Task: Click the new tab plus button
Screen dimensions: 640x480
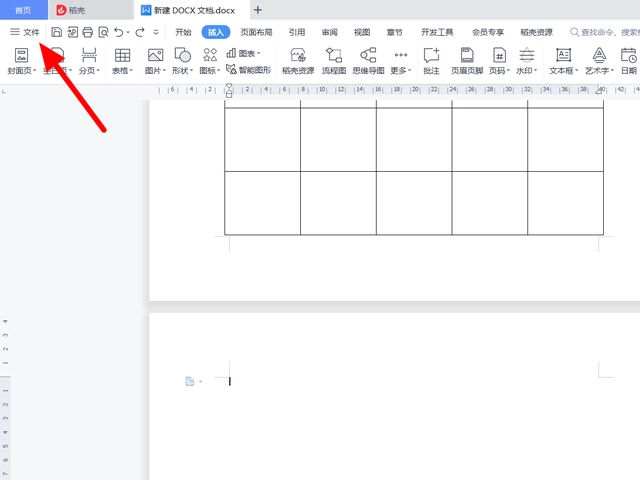Action: pos(257,10)
